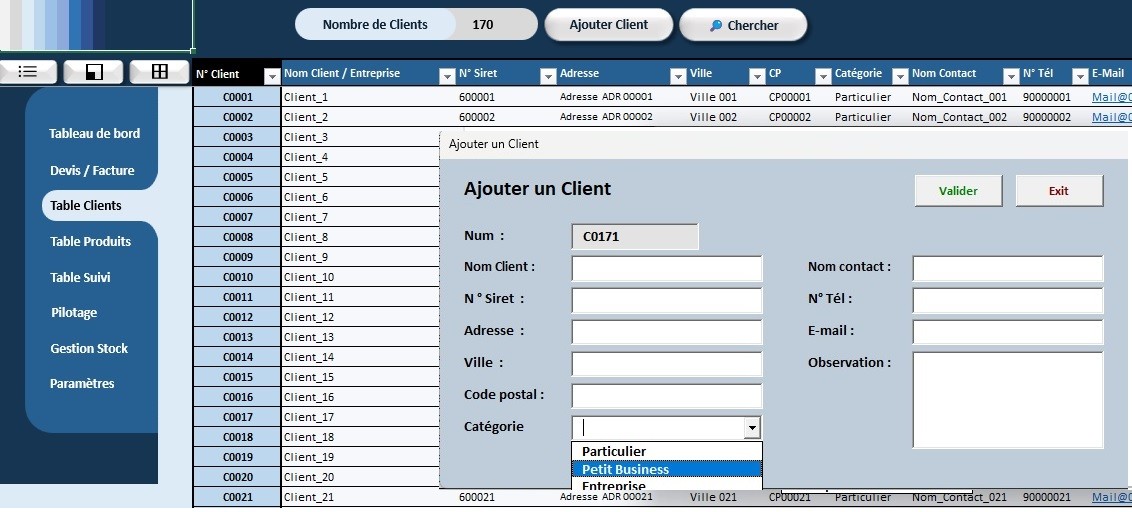This screenshot has height=512, width=1132.
Task: Choose Entreprise in the category list
Action: pyautogui.click(x=667, y=485)
